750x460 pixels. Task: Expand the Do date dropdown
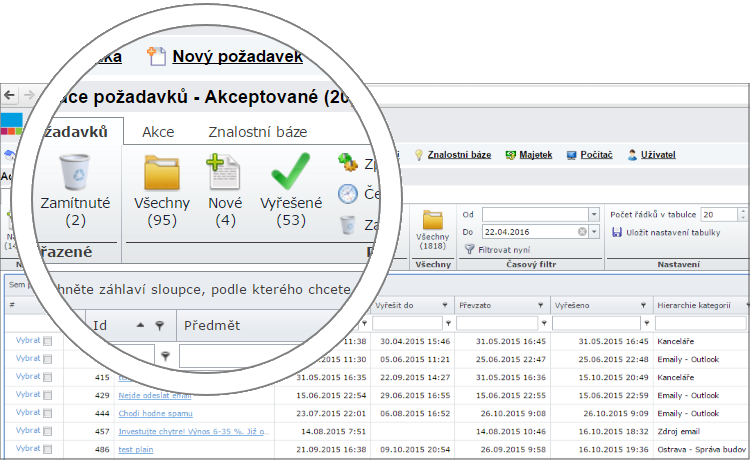596,232
